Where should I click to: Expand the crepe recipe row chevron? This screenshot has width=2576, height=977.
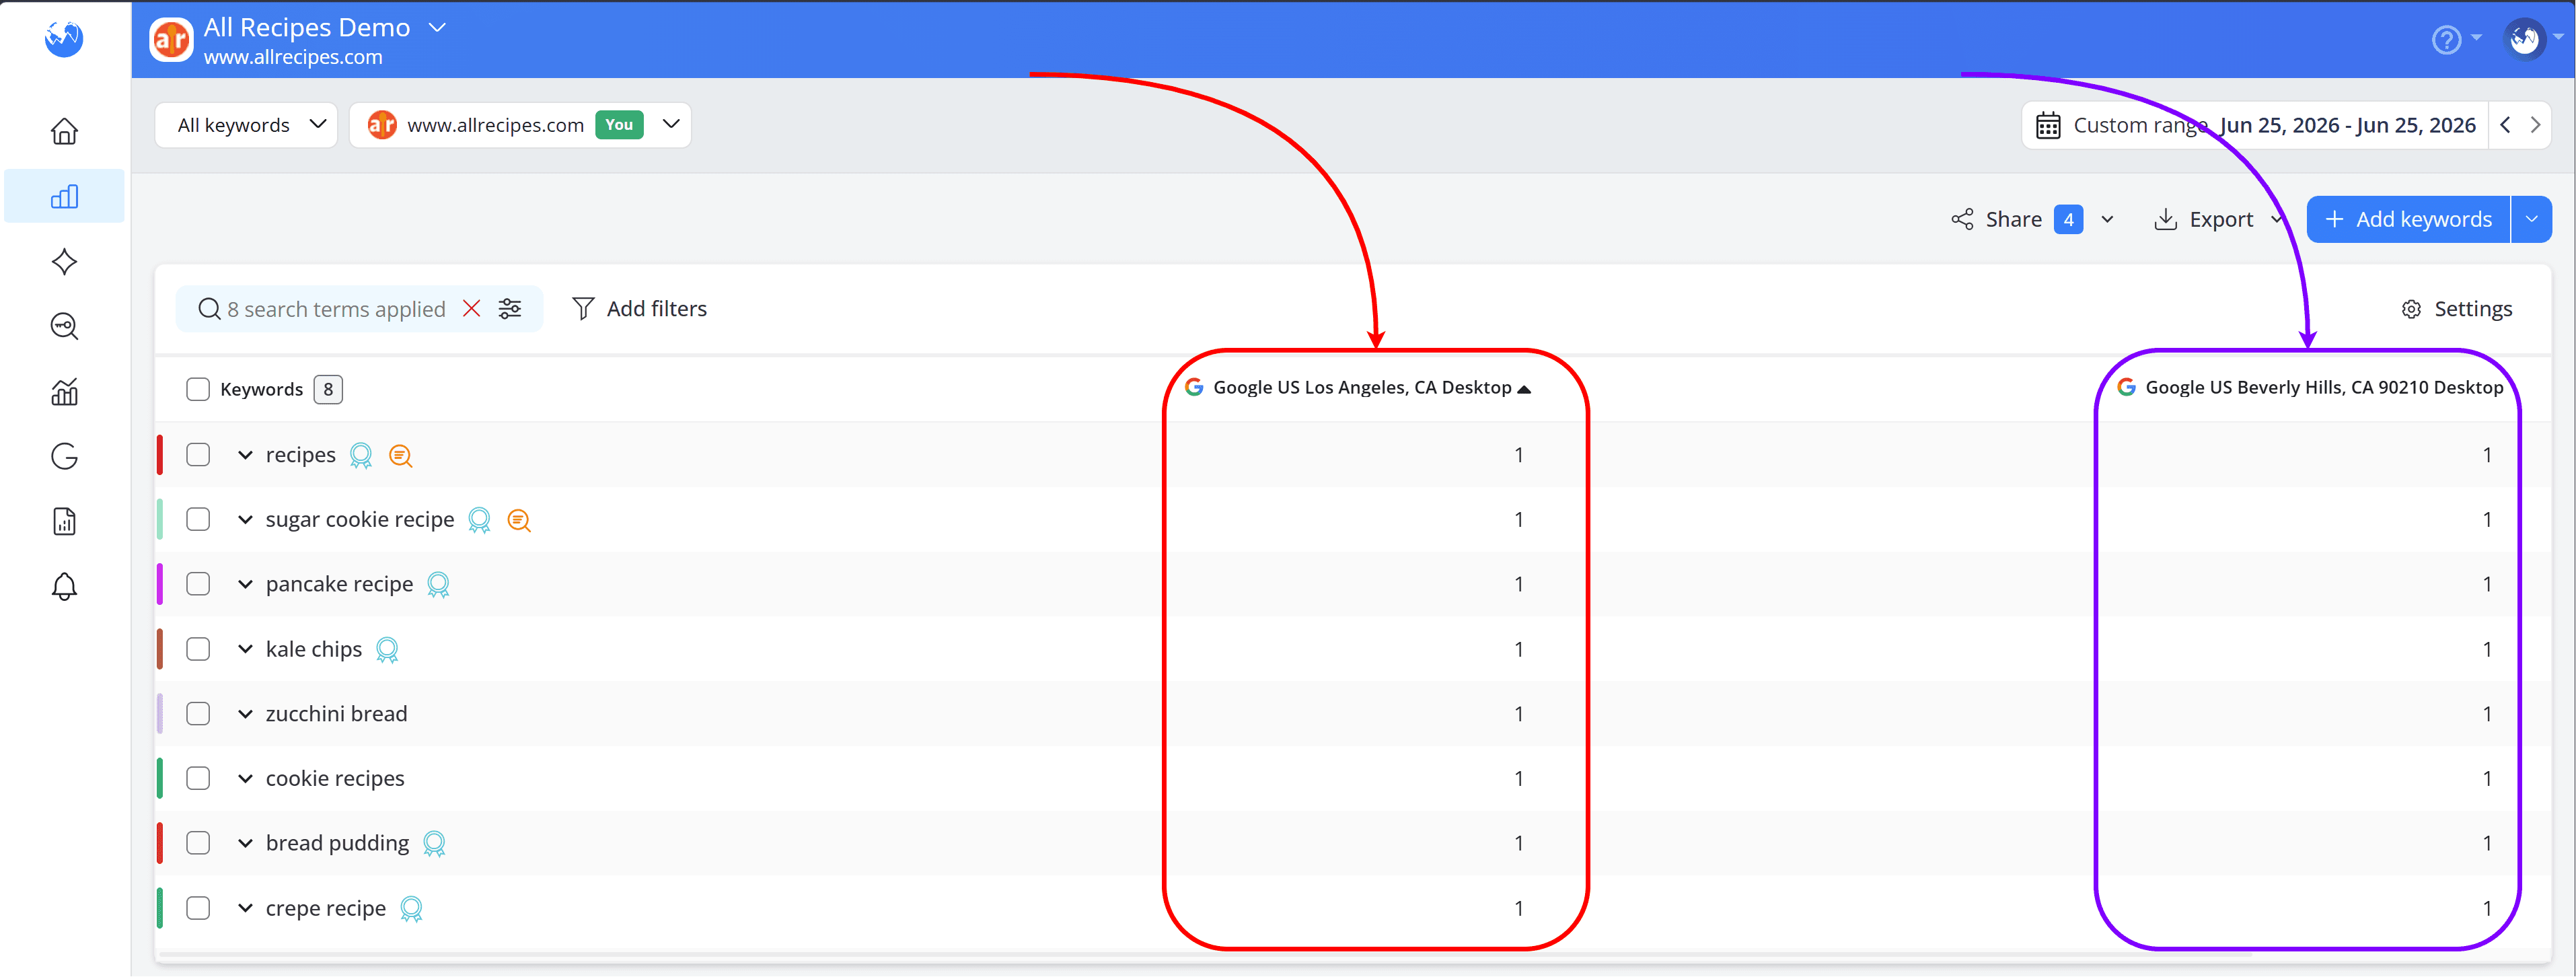(x=245, y=908)
